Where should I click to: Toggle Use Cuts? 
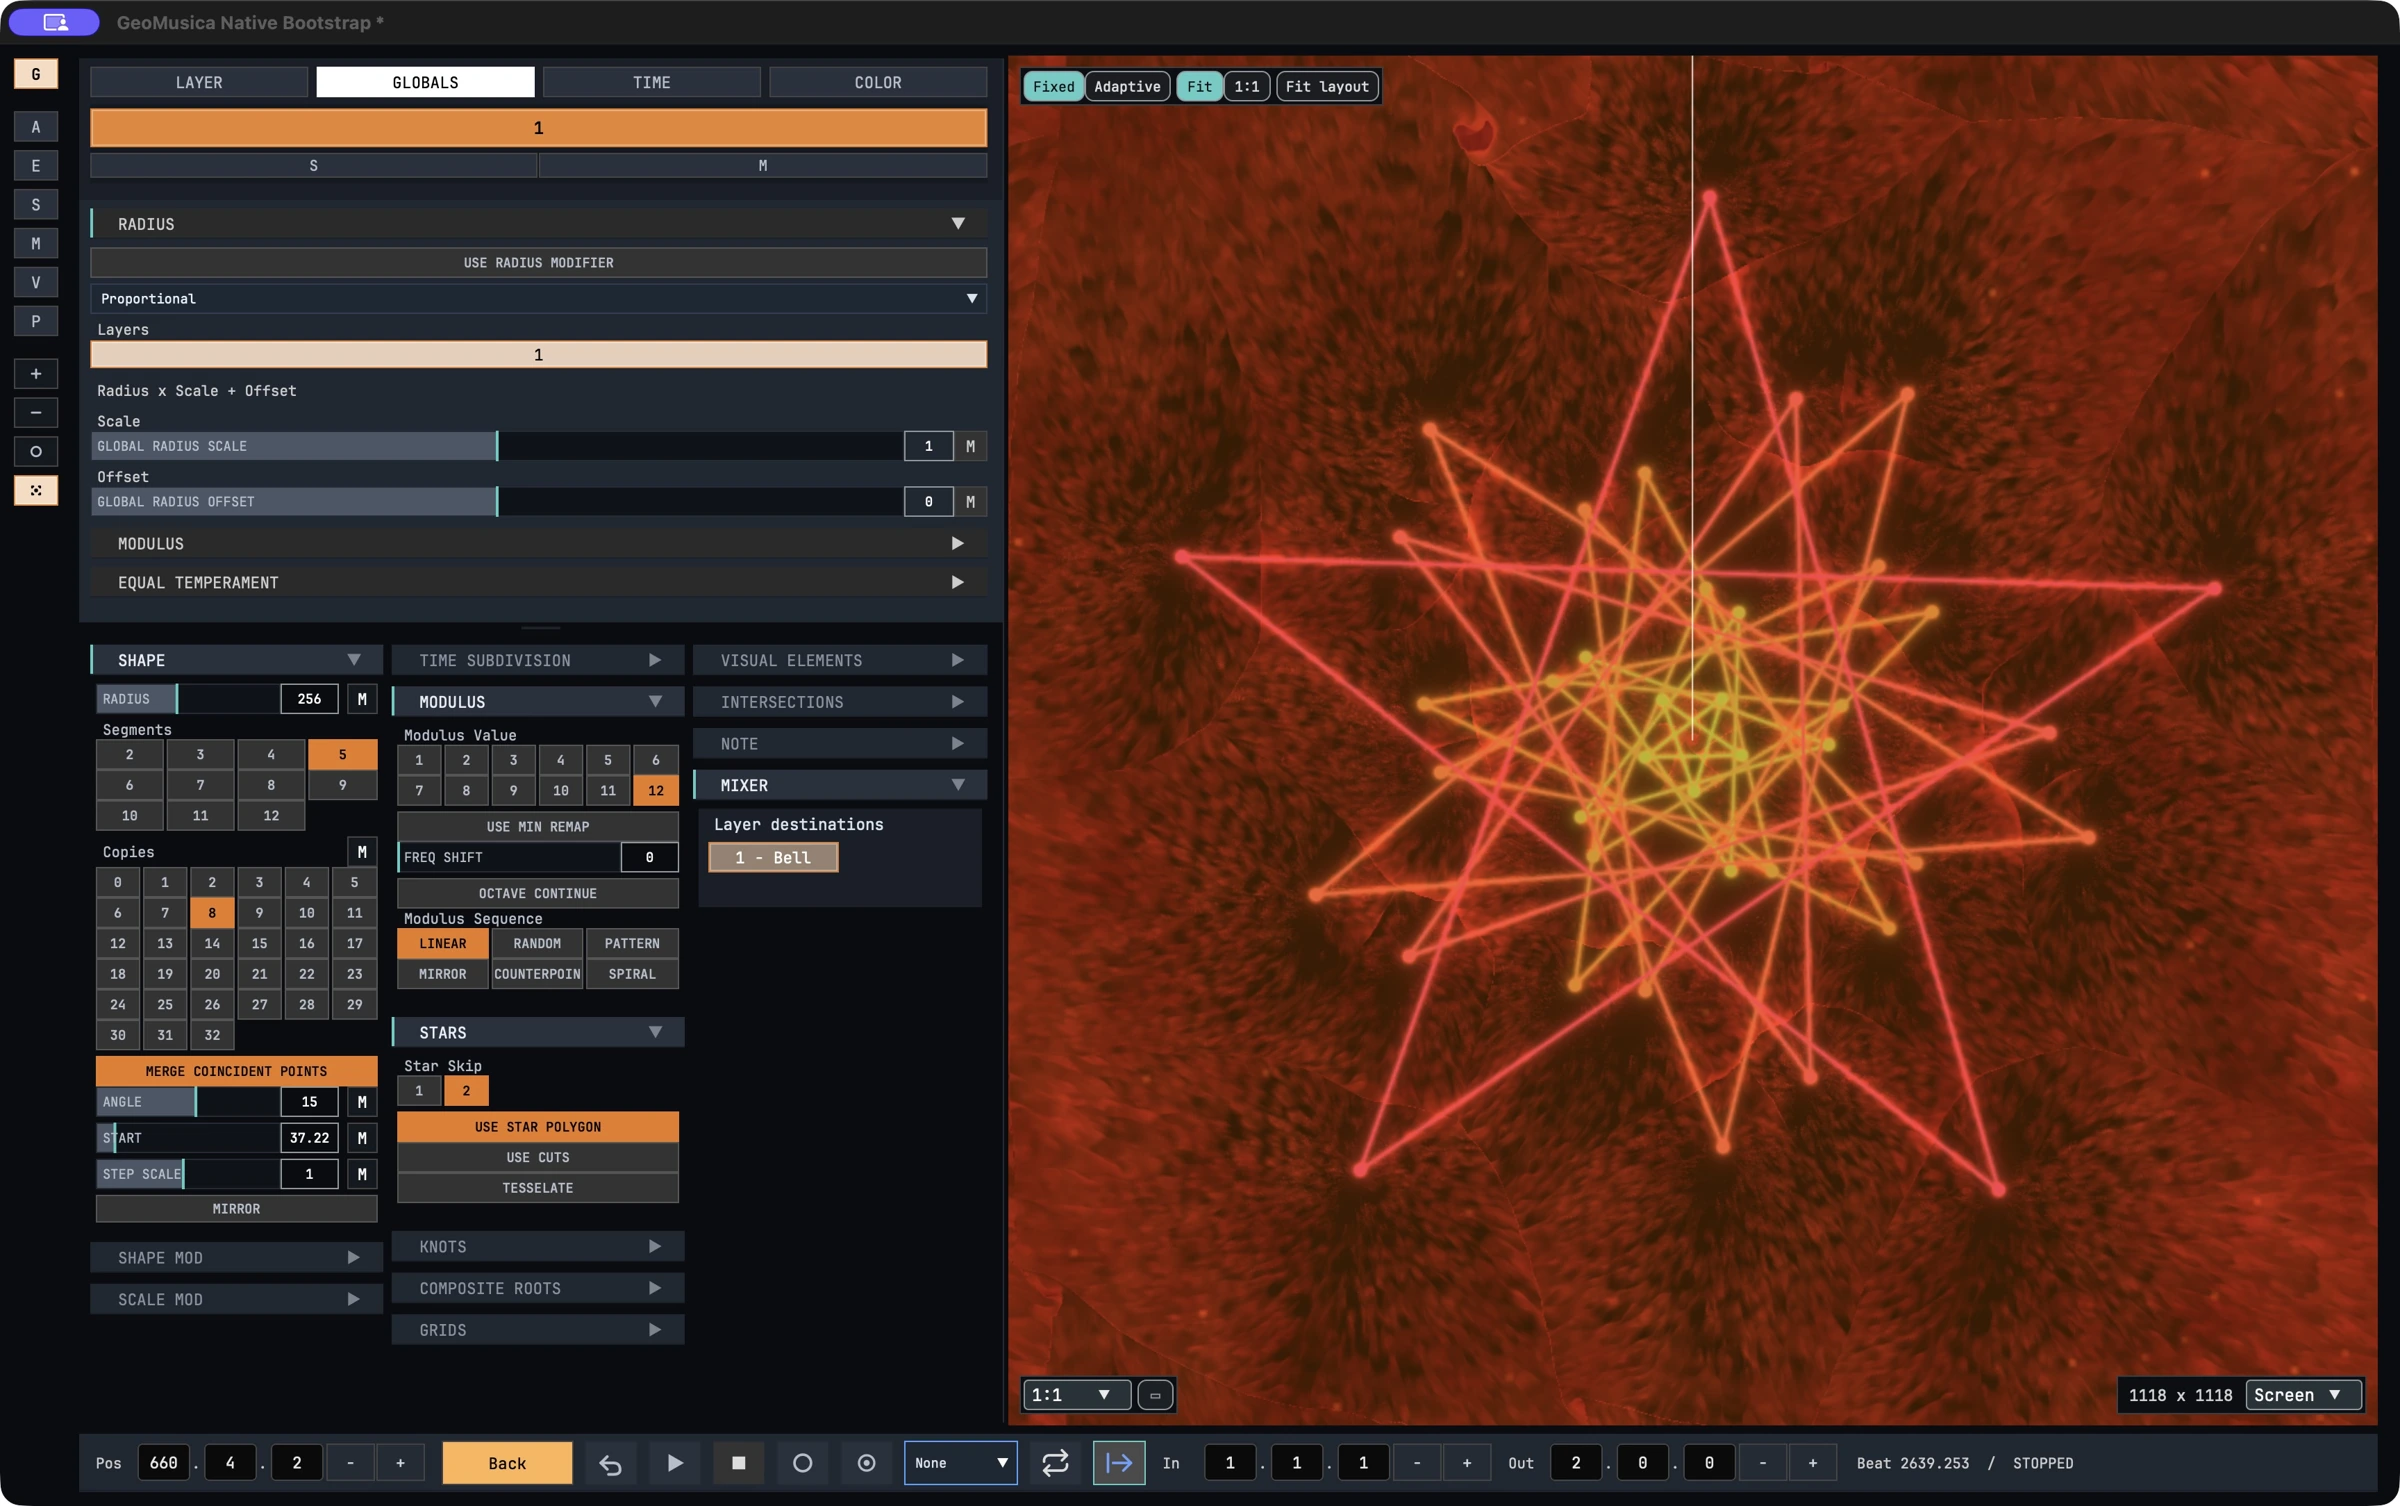coord(538,1158)
